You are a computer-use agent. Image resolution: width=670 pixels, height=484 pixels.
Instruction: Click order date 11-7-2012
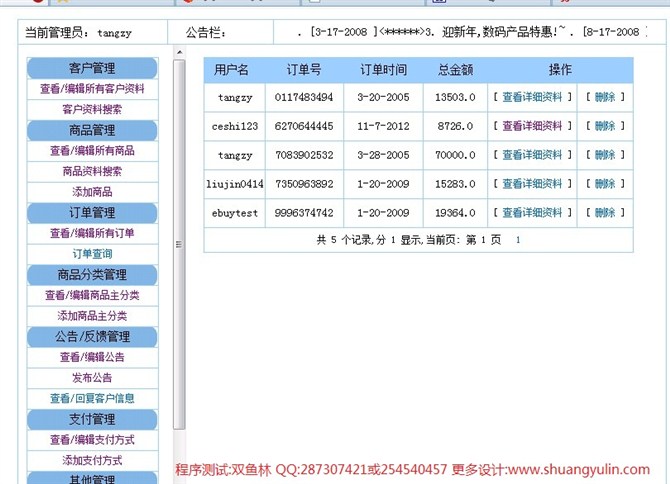tap(383, 126)
